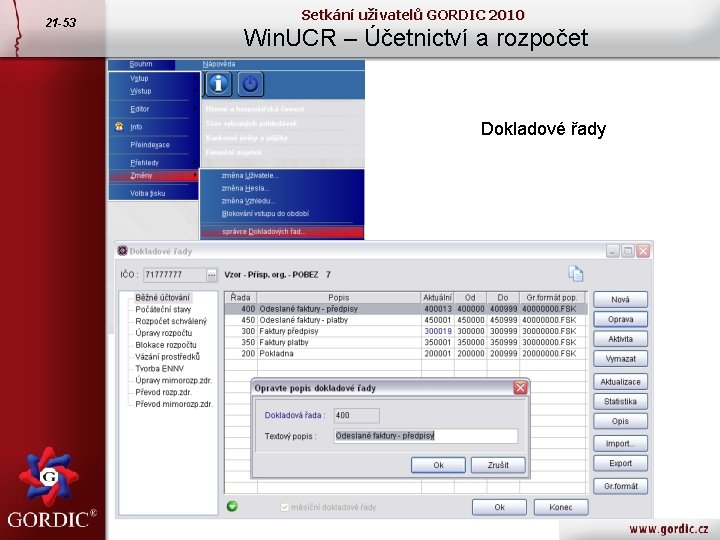Click the Dokladová řada field with 400
This screenshot has height=540, width=720.
tap(356, 415)
